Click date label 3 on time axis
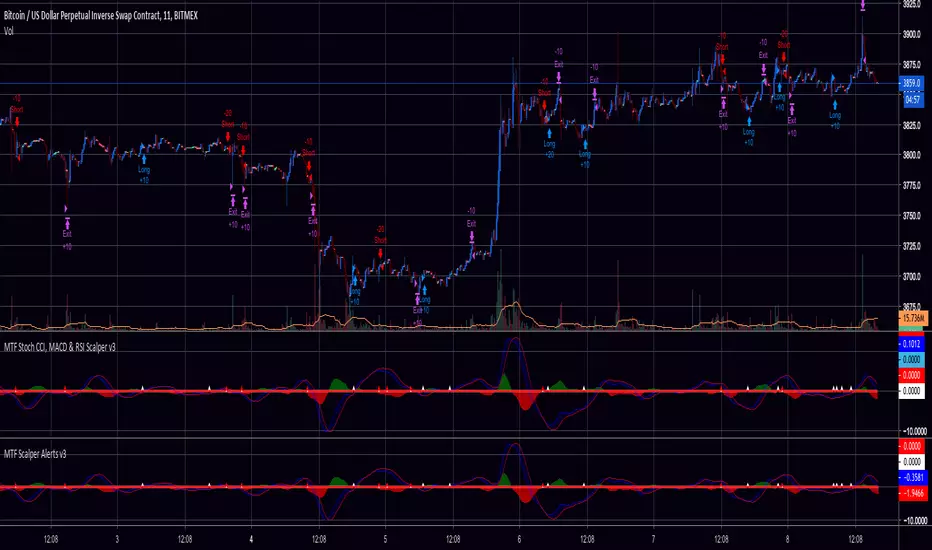932x550 pixels. [x=117, y=539]
